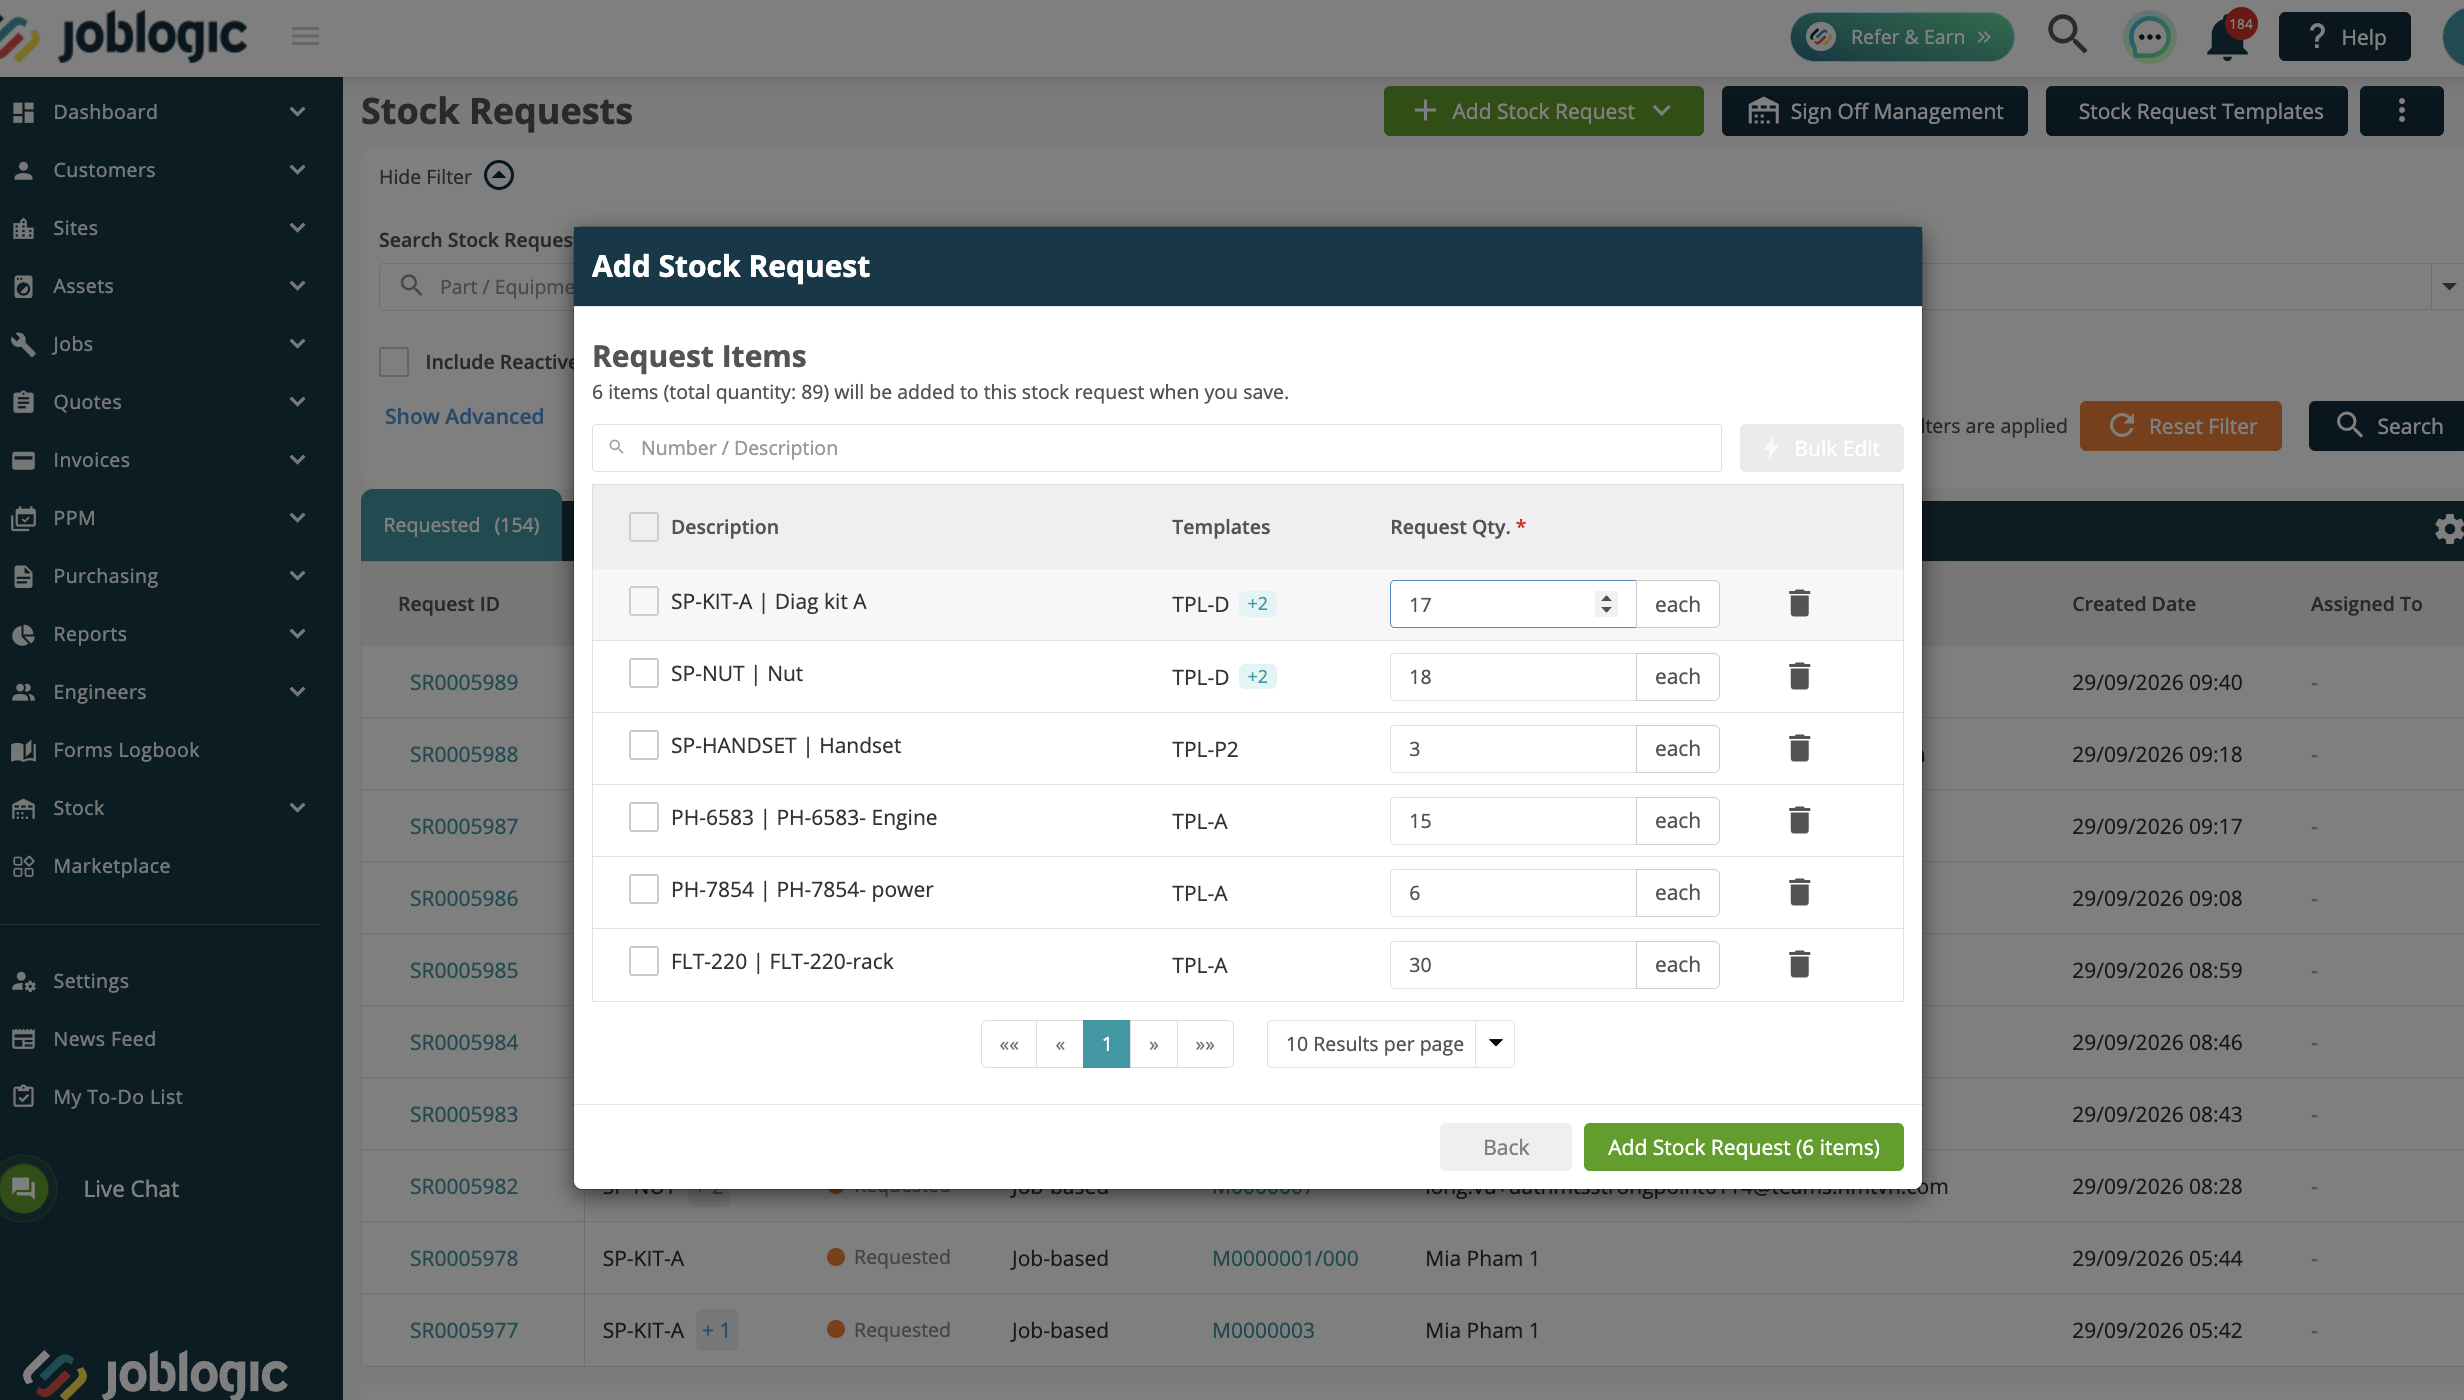The width and height of the screenshot is (2464, 1400).
Task: Toggle the hamburger sidebar menu
Action: coord(305,36)
